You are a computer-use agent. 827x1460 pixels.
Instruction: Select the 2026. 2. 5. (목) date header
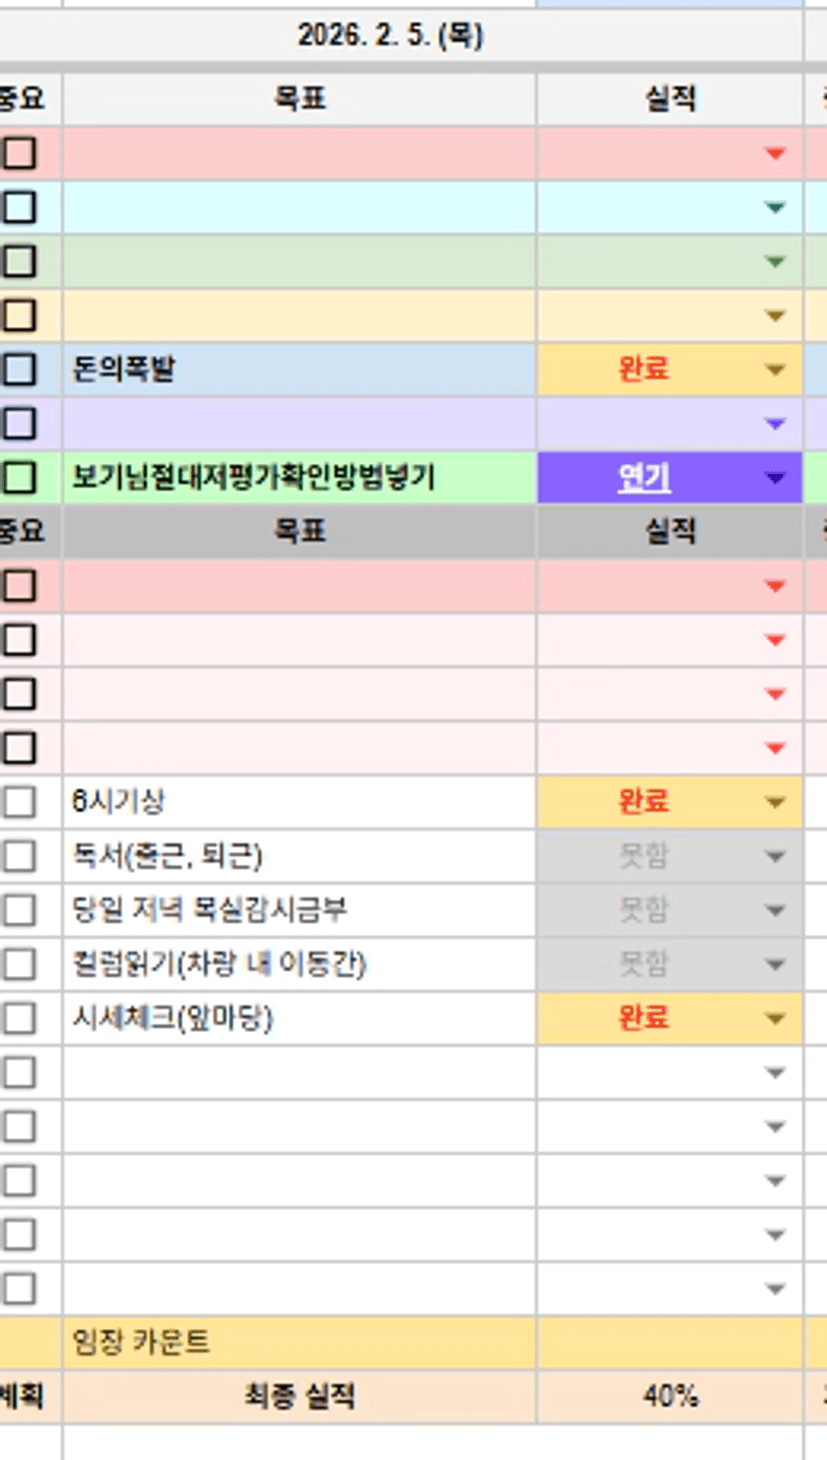point(390,36)
